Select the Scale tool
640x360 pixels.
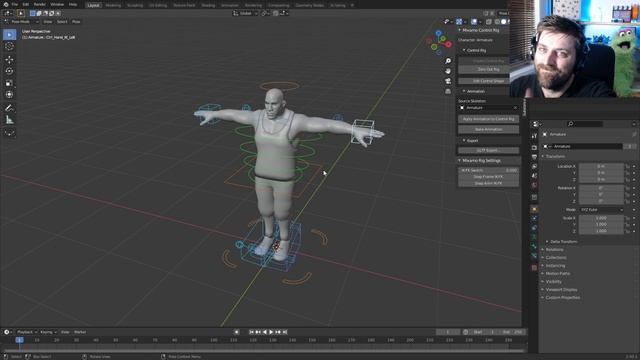pyautogui.click(x=9, y=83)
